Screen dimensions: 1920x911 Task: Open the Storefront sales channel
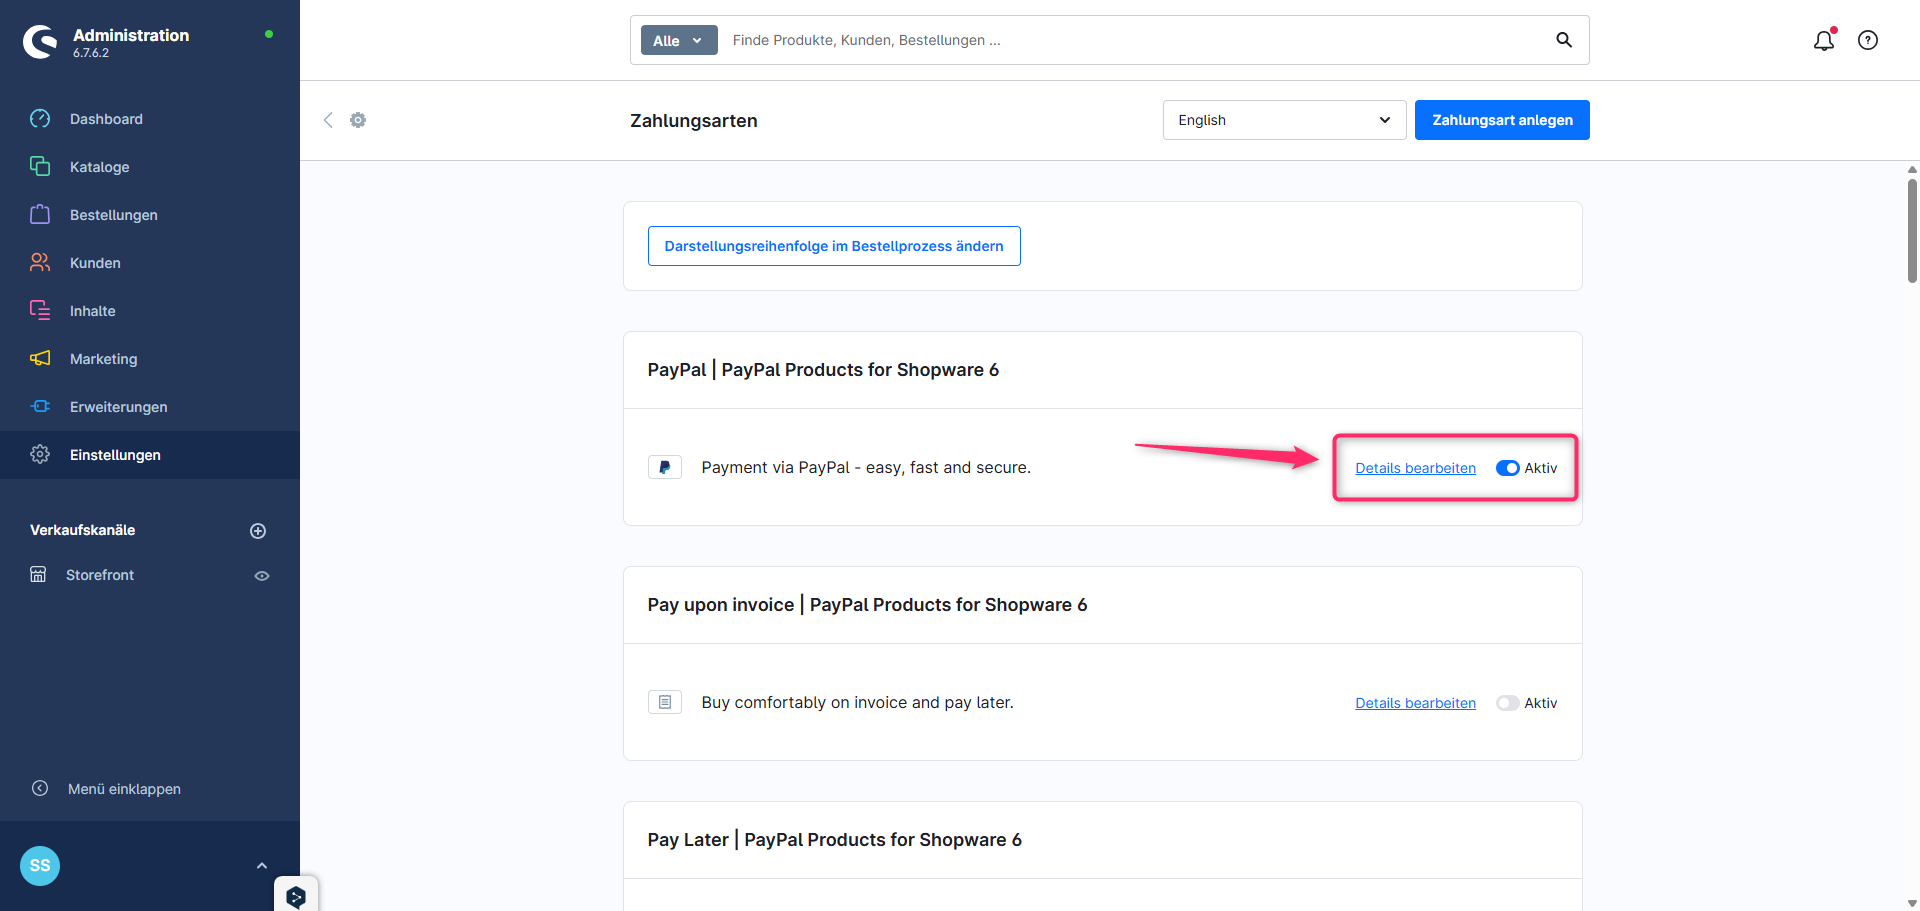100,575
